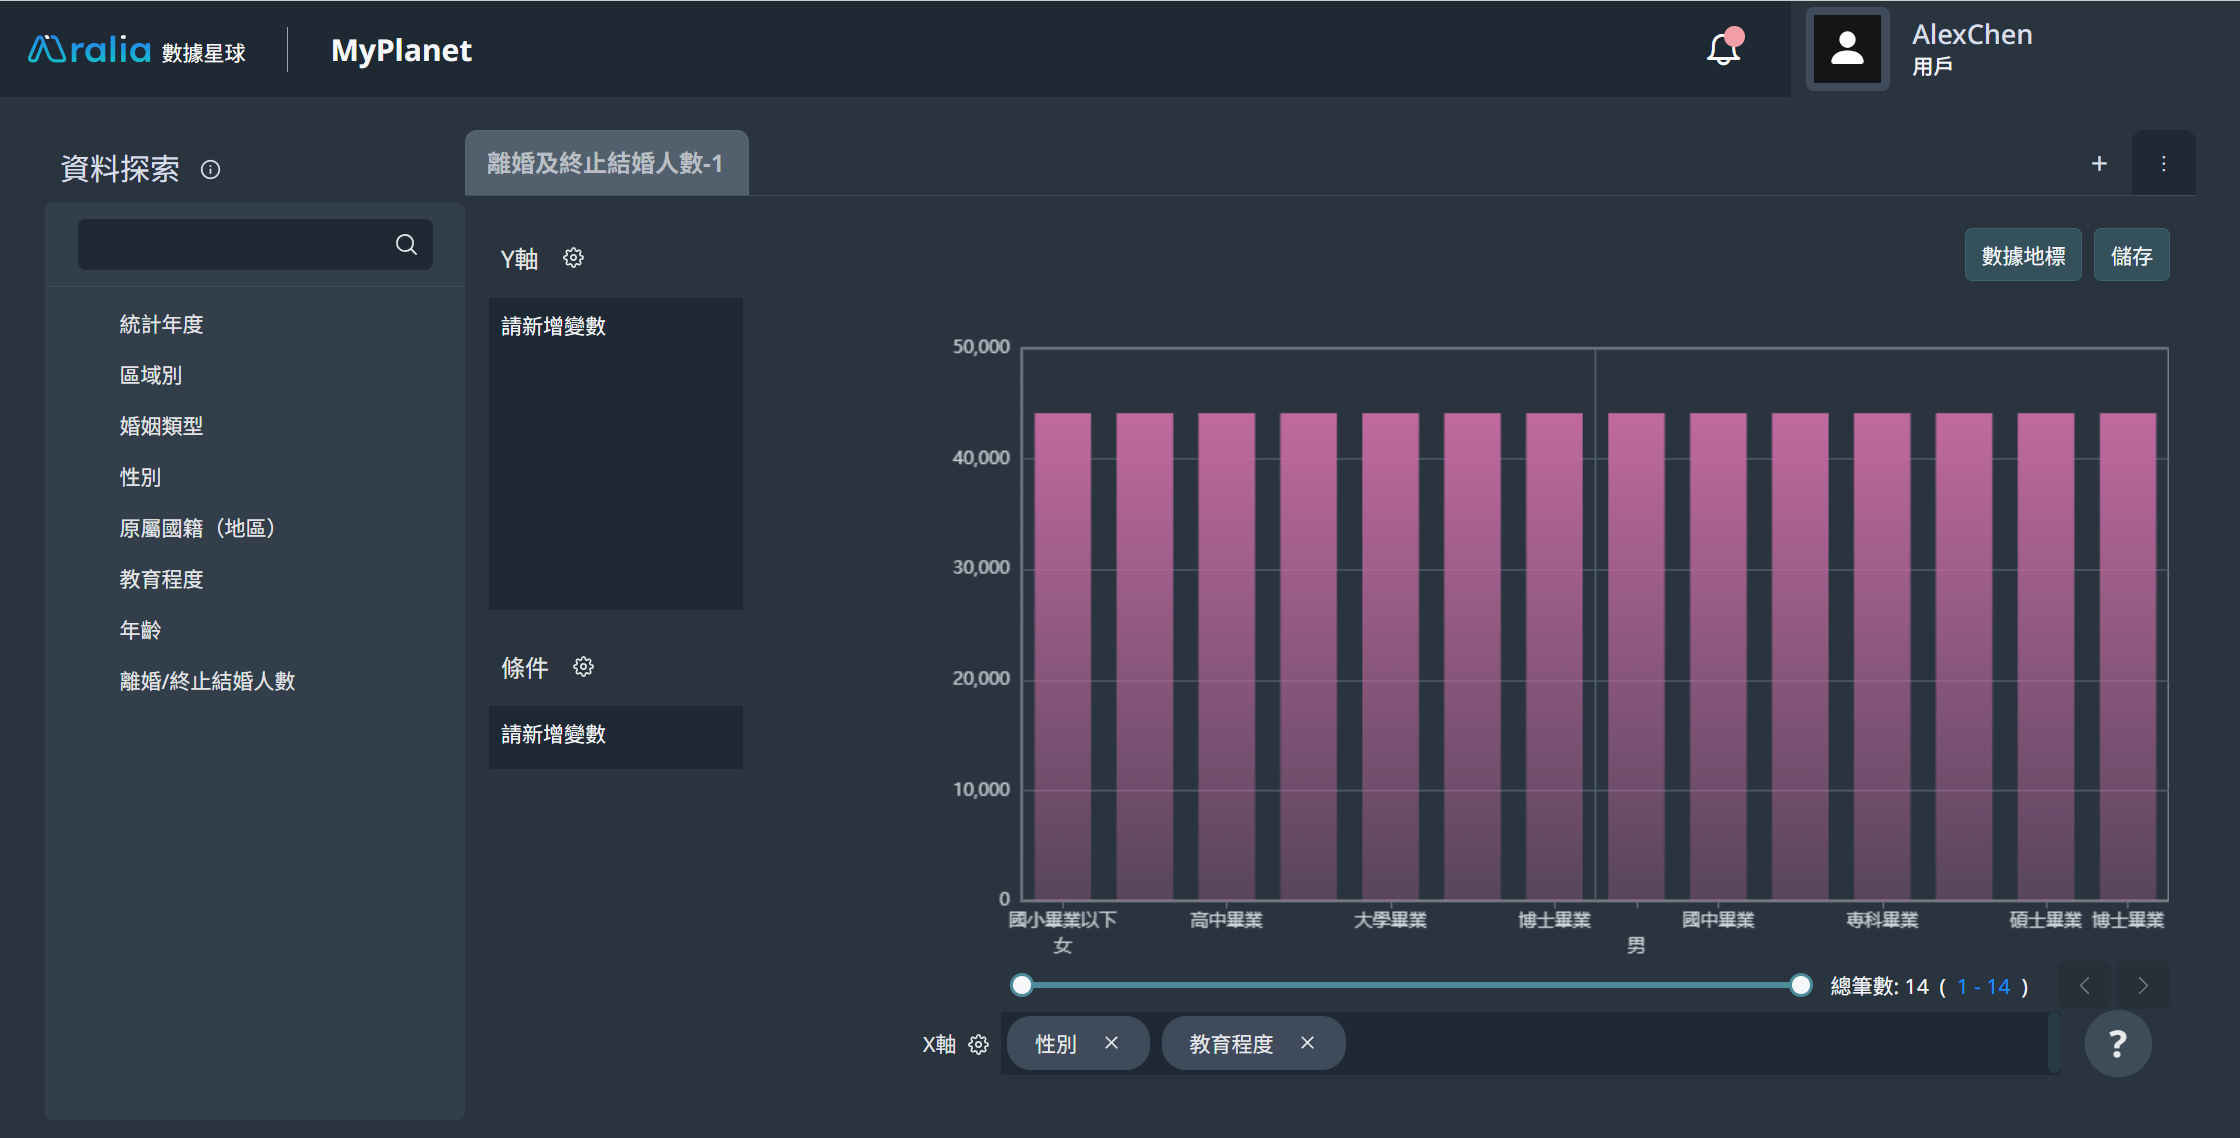The height and width of the screenshot is (1138, 2240).
Task: Click Y軸 請新增變數 drop area
Action: (616, 454)
